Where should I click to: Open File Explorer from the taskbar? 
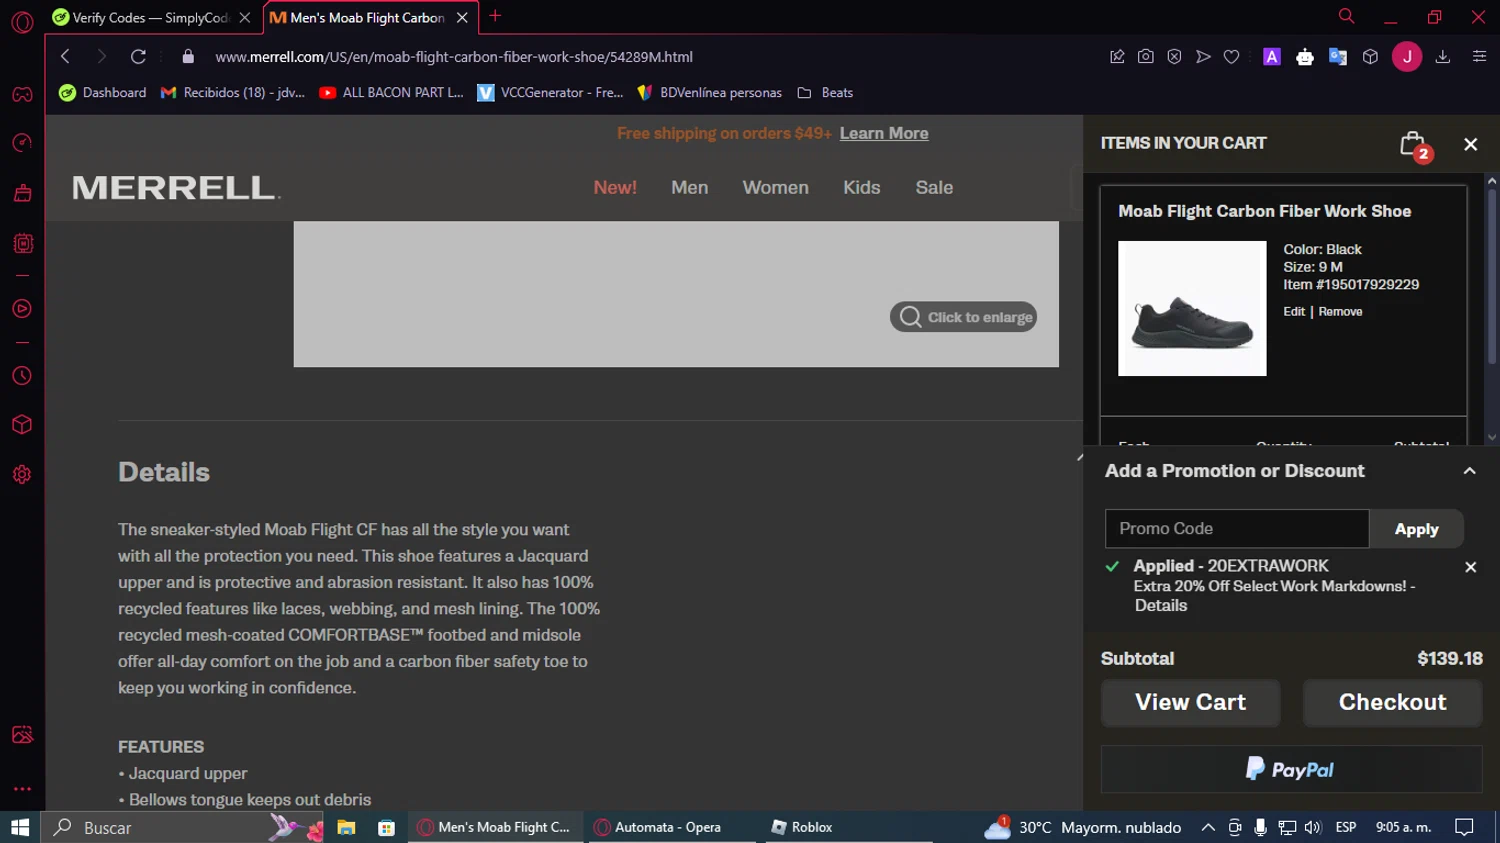pyautogui.click(x=346, y=827)
